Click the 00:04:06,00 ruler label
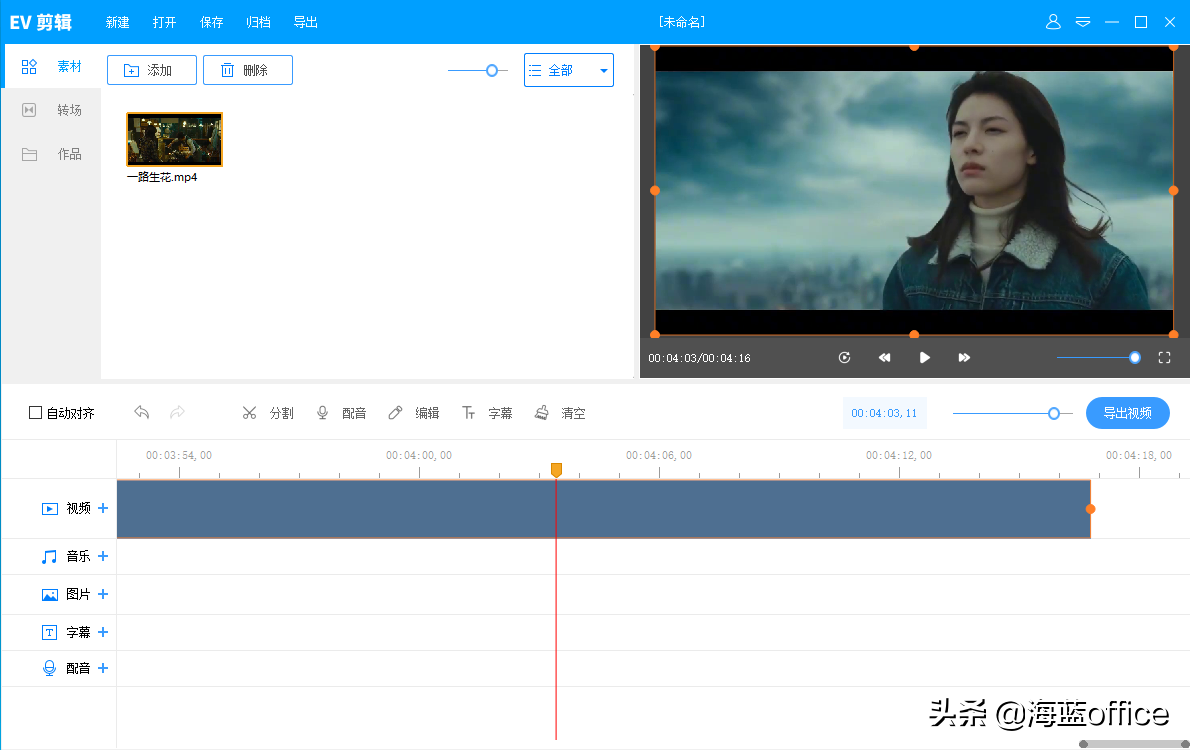The height and width of the screenshot is (750, 1190). coord(659,455)
